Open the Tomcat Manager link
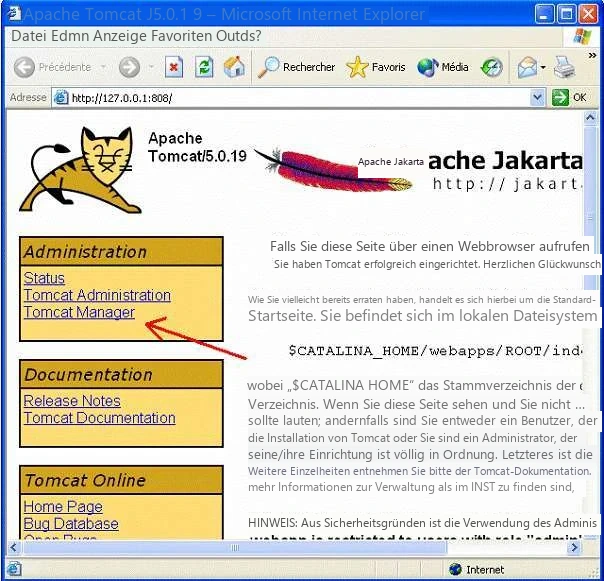Image resolution: width=604 pixels, height=581 pixels. pos(79,312)
